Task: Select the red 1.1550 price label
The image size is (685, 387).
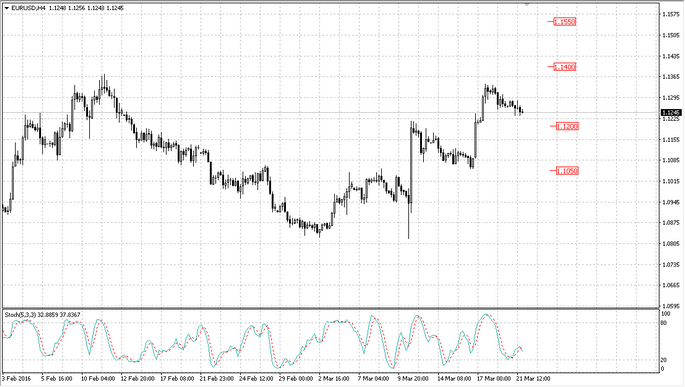Action: pyautogui.click(x=564, y=21)
